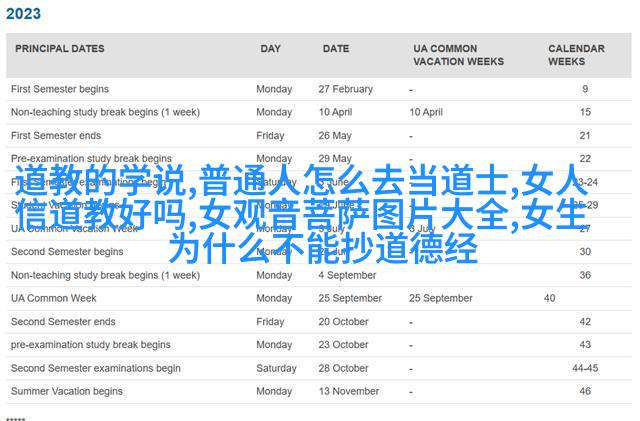The image size is (640, 421).
Task: Click the 'Second Semester begins' row label
Action: point(67,252)
